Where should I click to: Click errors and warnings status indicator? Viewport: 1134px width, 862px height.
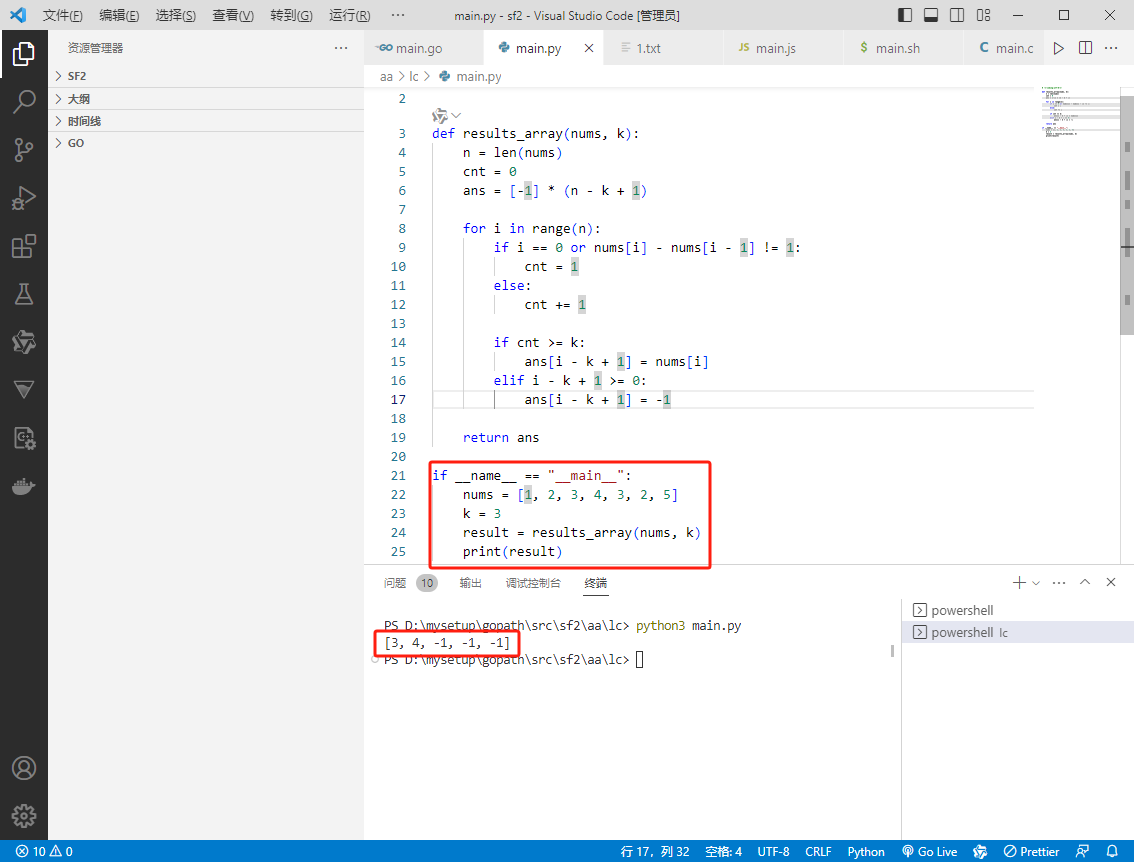pyautogui.click(x=44, y=851)
